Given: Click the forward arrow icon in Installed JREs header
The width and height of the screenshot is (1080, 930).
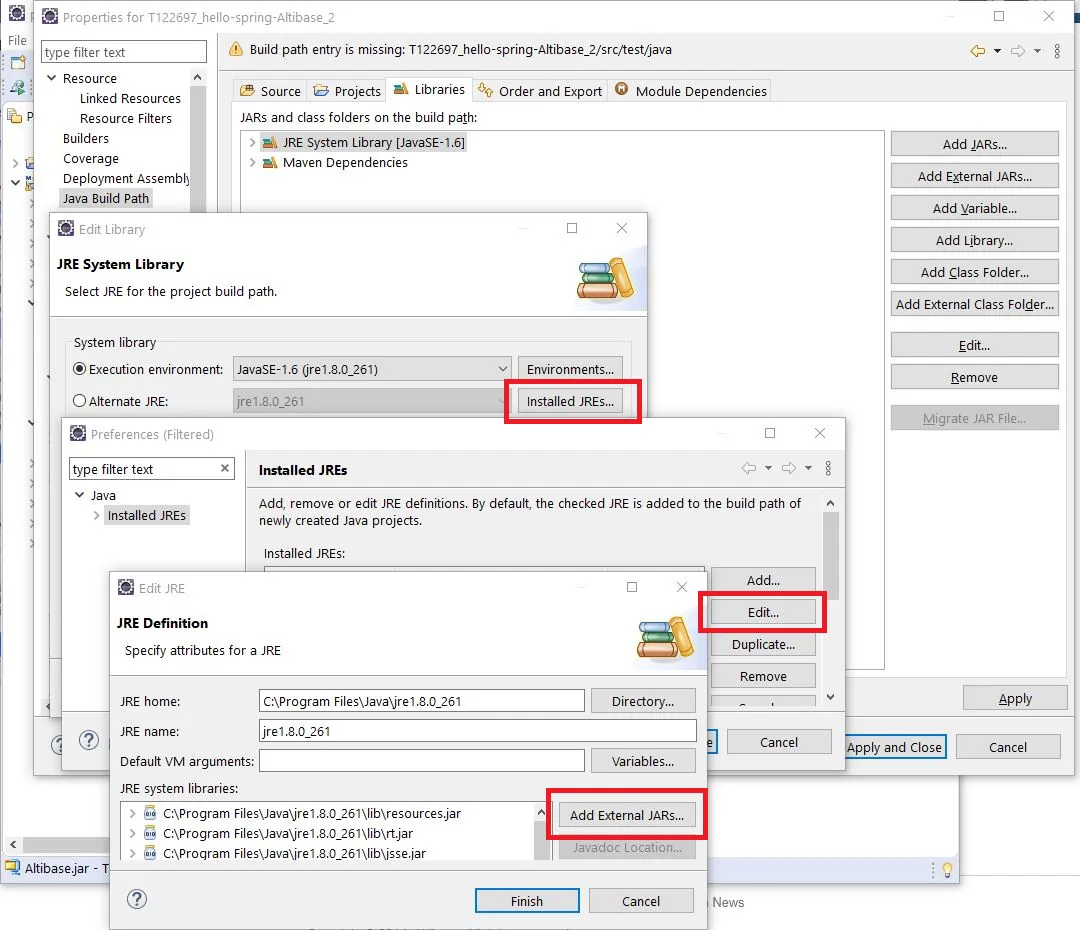Looking at the screenshot, I should coord(789,468).
